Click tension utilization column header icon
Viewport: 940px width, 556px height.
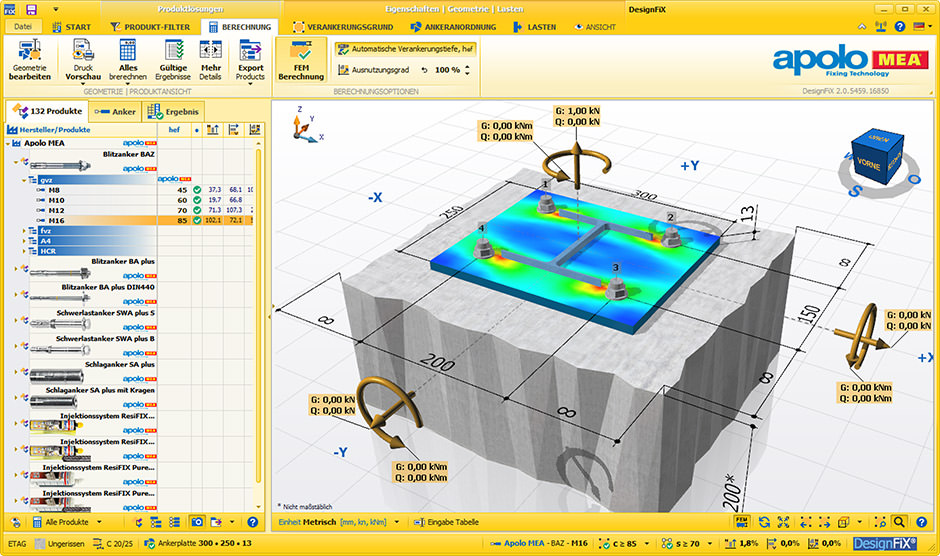(212, 130)
